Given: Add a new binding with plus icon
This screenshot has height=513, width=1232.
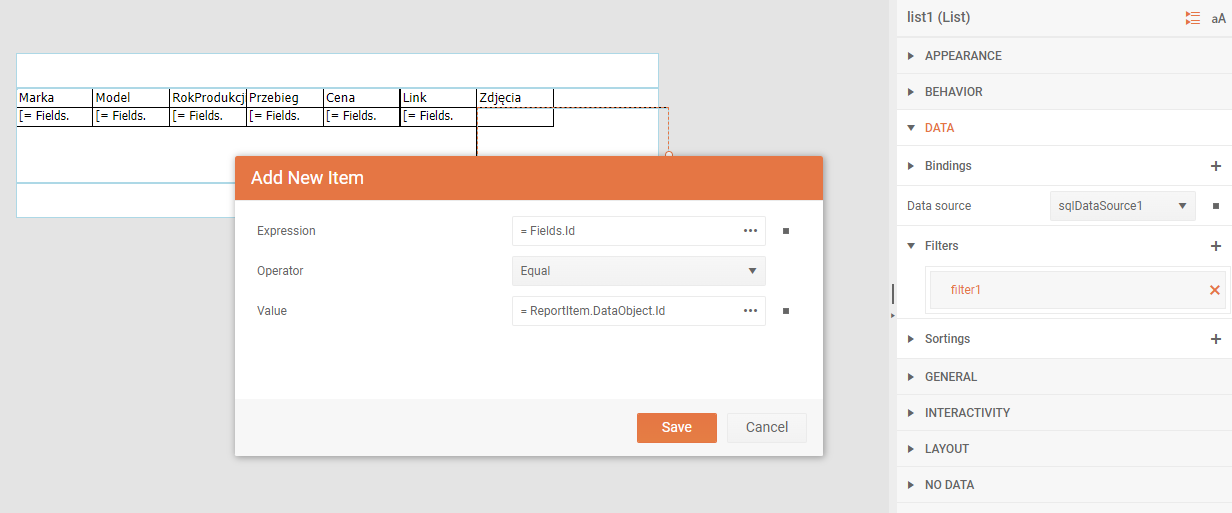Looking at the screenshot, I should tap(1215, 166).
